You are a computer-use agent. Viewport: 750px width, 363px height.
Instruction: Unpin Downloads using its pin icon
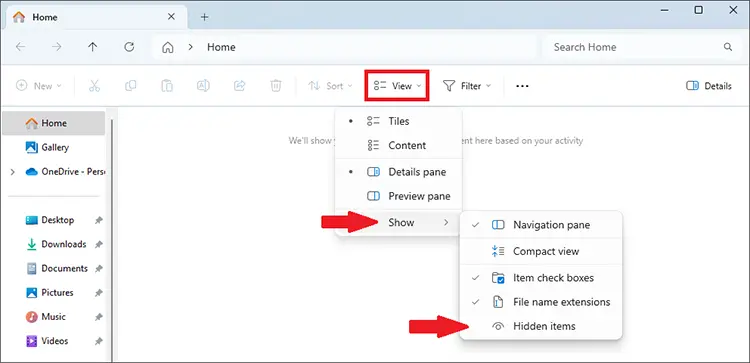click(99, 244)
